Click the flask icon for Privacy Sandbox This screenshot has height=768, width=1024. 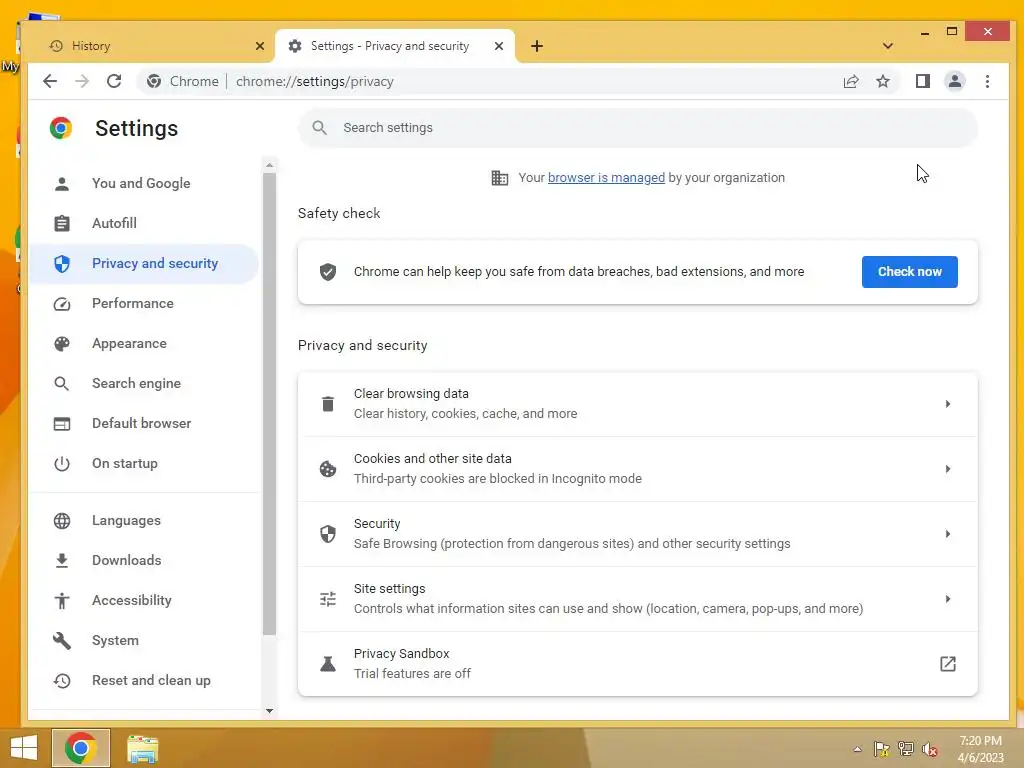tap(328, 664)
